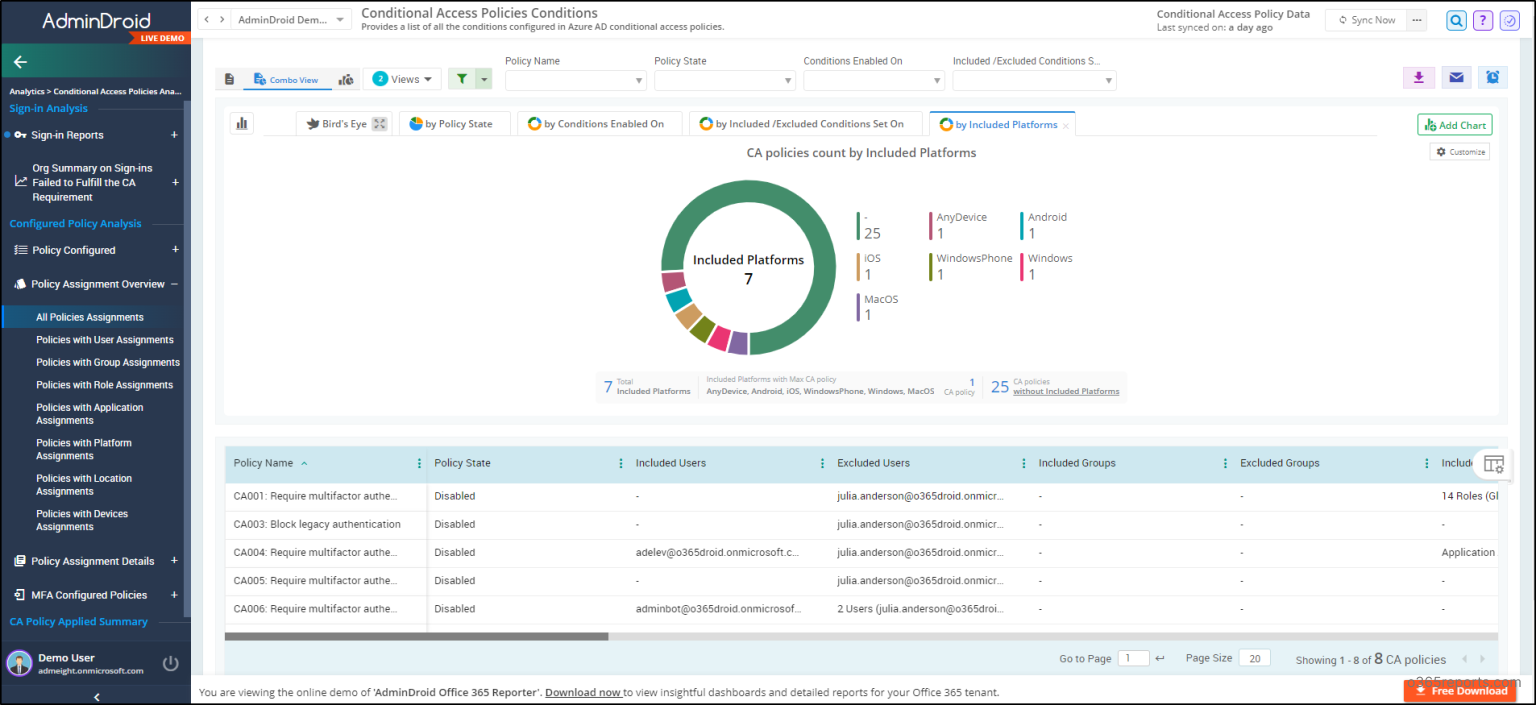Image resolution: width=1536 pixels, height=705 pixels.
Task: Switch to chart-only view icon
Action: coord(346,79)
